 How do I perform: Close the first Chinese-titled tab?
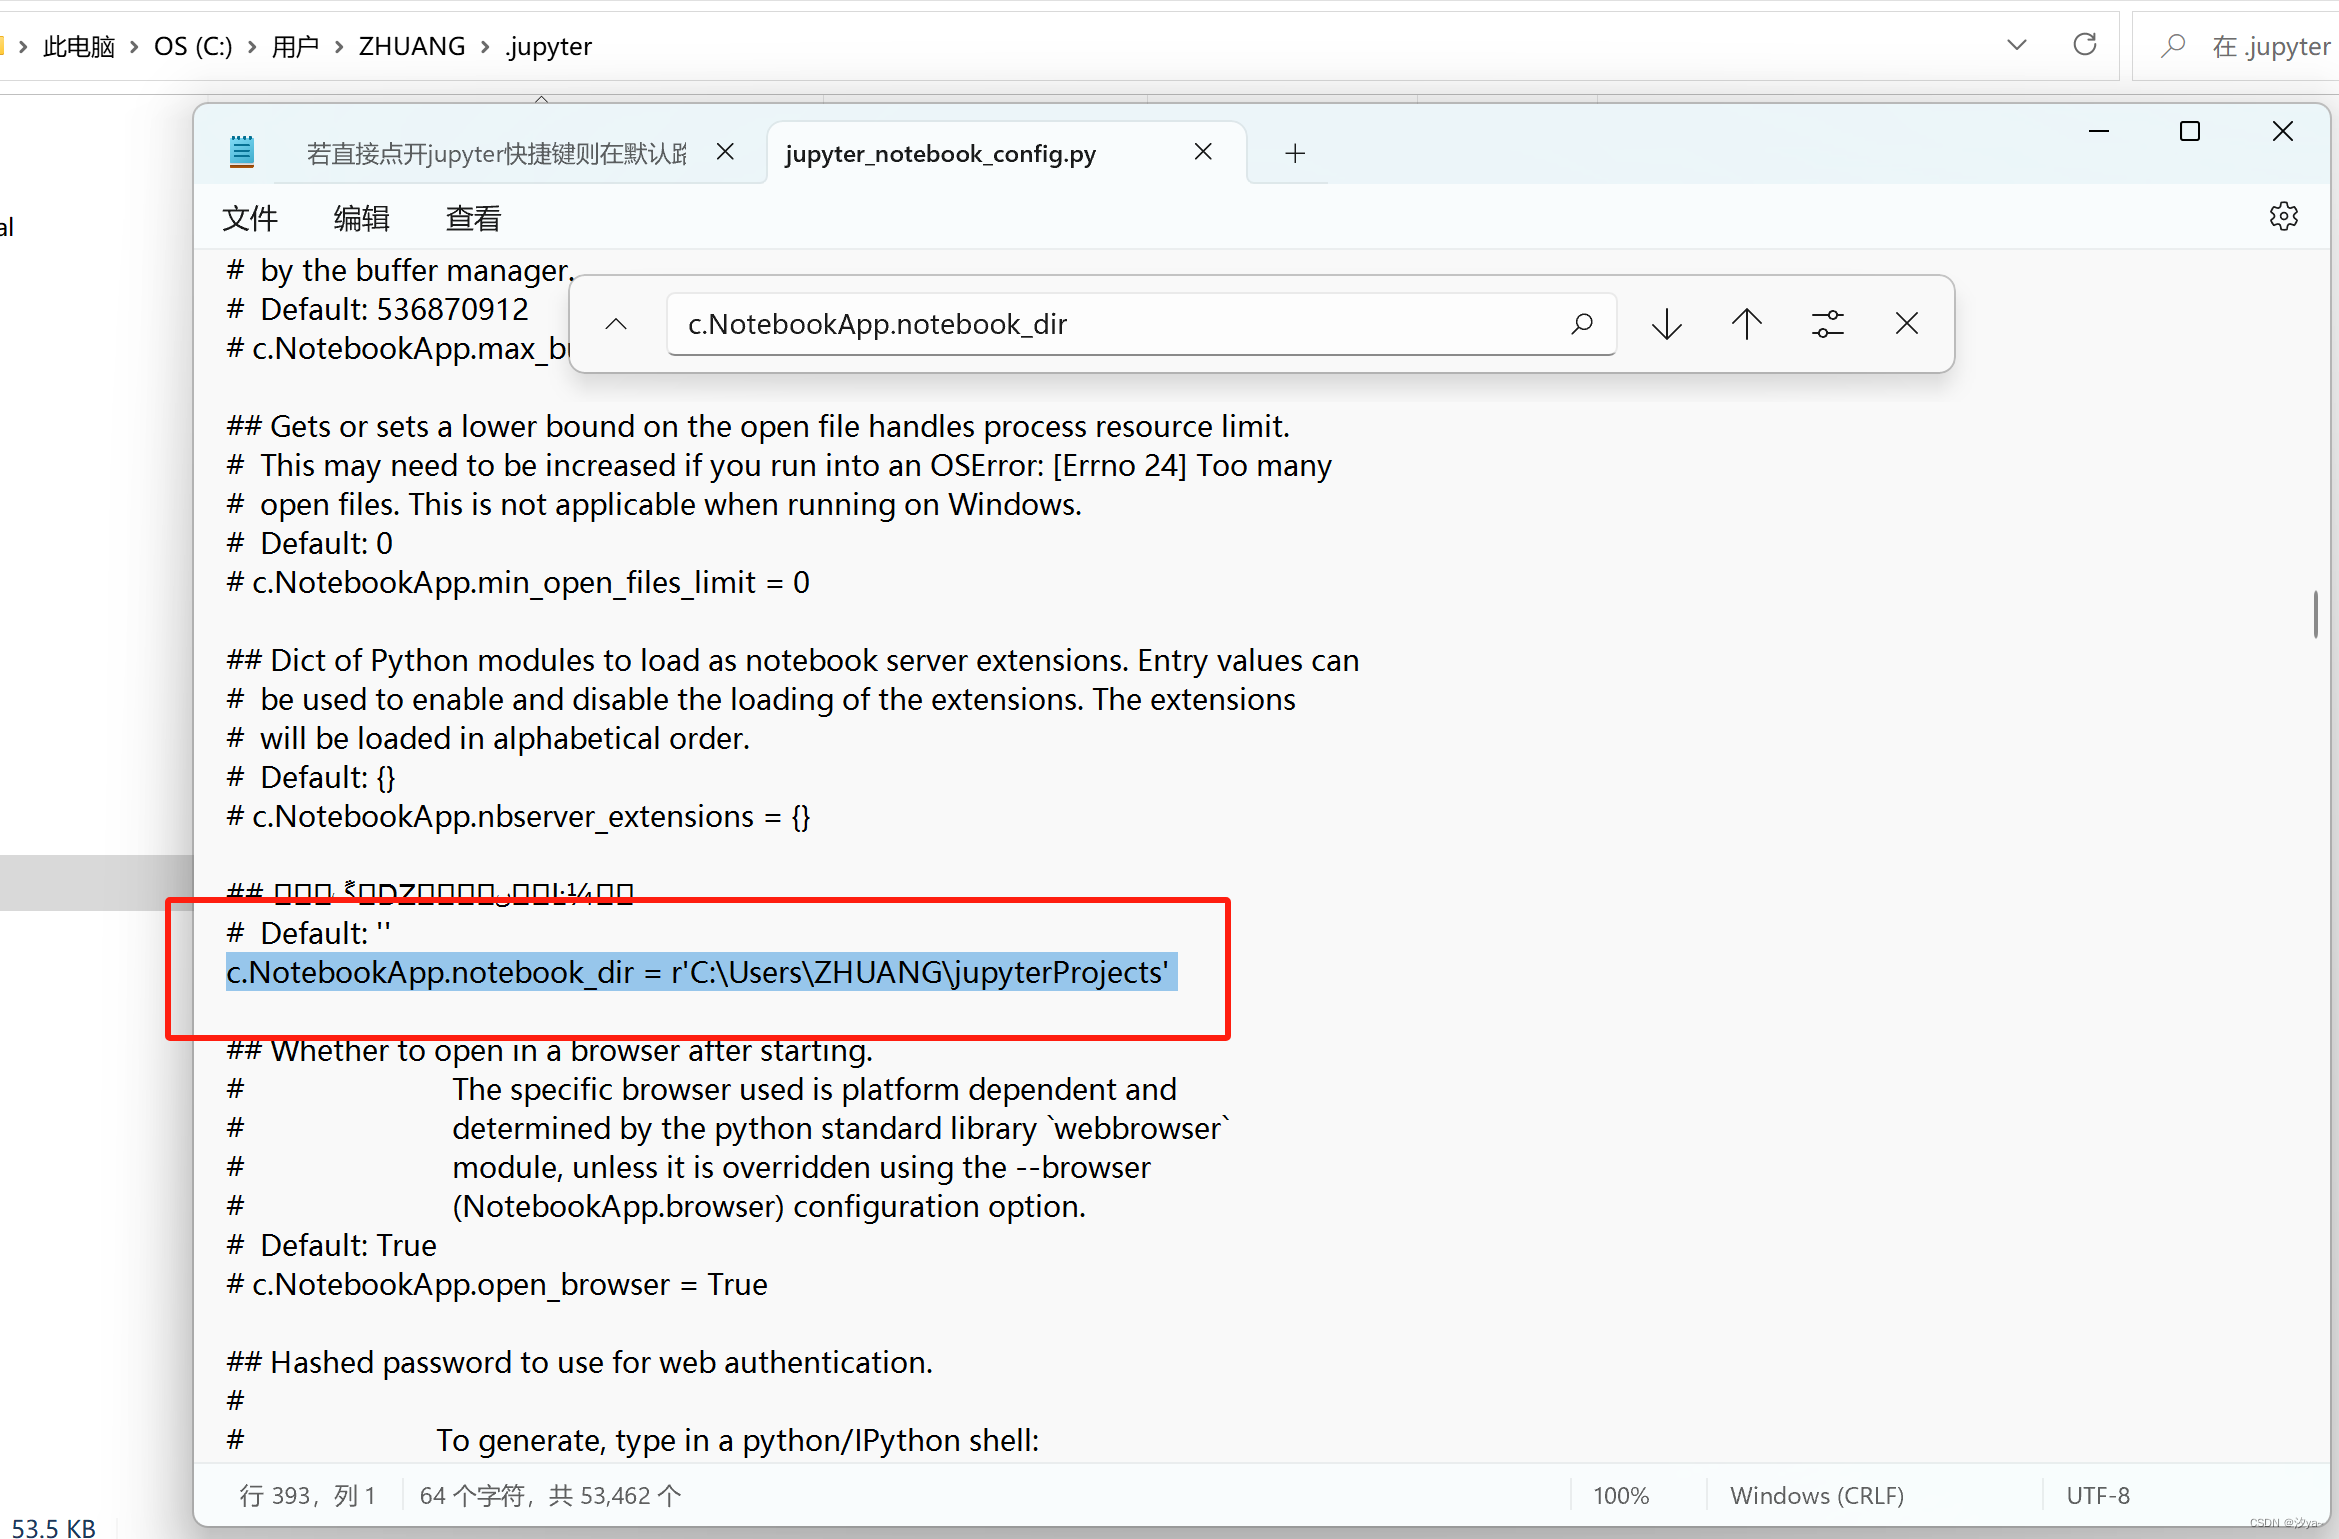click(x=725, y=152)
